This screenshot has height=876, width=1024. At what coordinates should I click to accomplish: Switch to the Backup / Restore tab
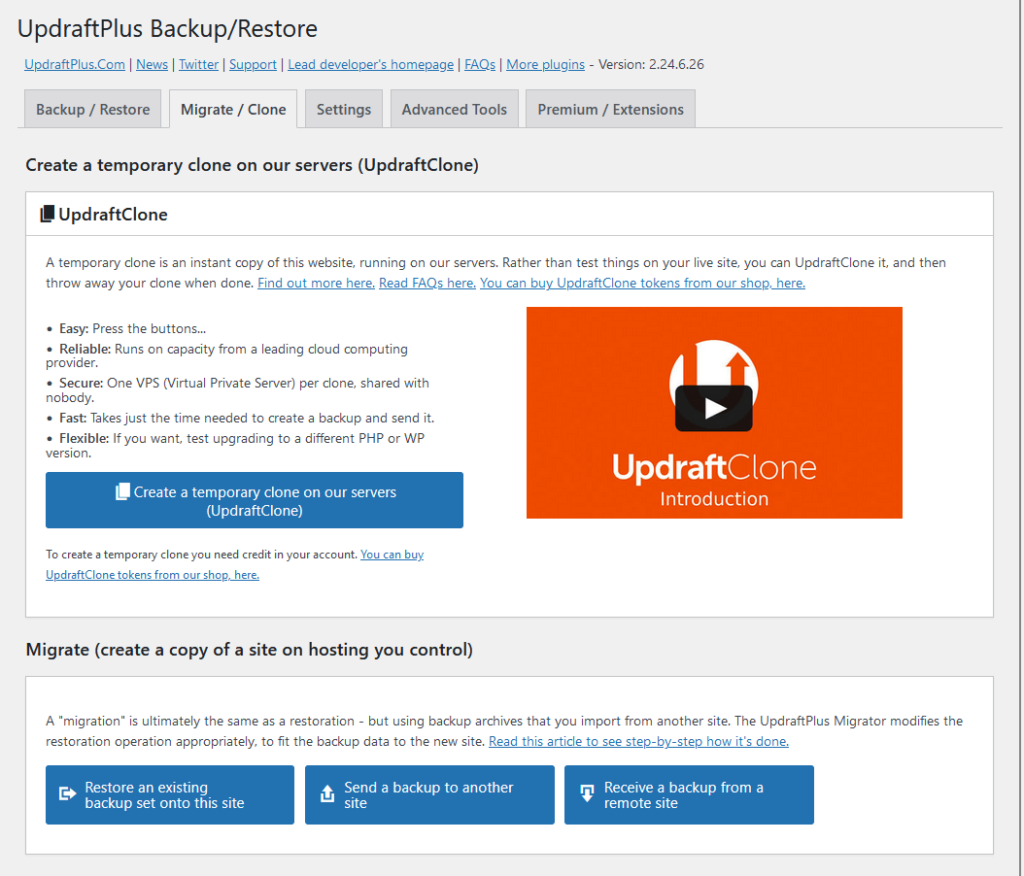pyautogui.click(x=93, y=109)
